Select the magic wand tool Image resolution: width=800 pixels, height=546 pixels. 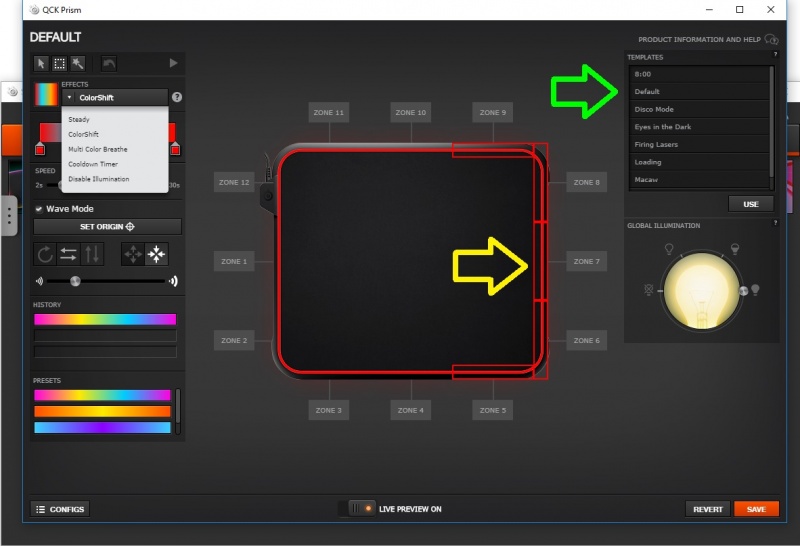click(x=78, y=63)
